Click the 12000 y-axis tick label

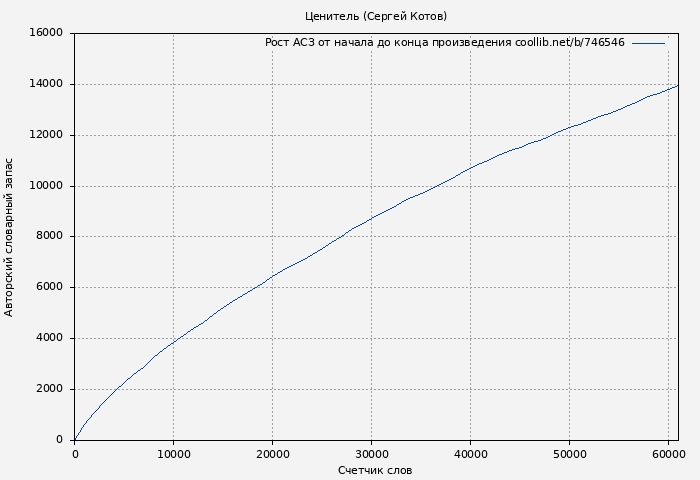coord(46,135)
